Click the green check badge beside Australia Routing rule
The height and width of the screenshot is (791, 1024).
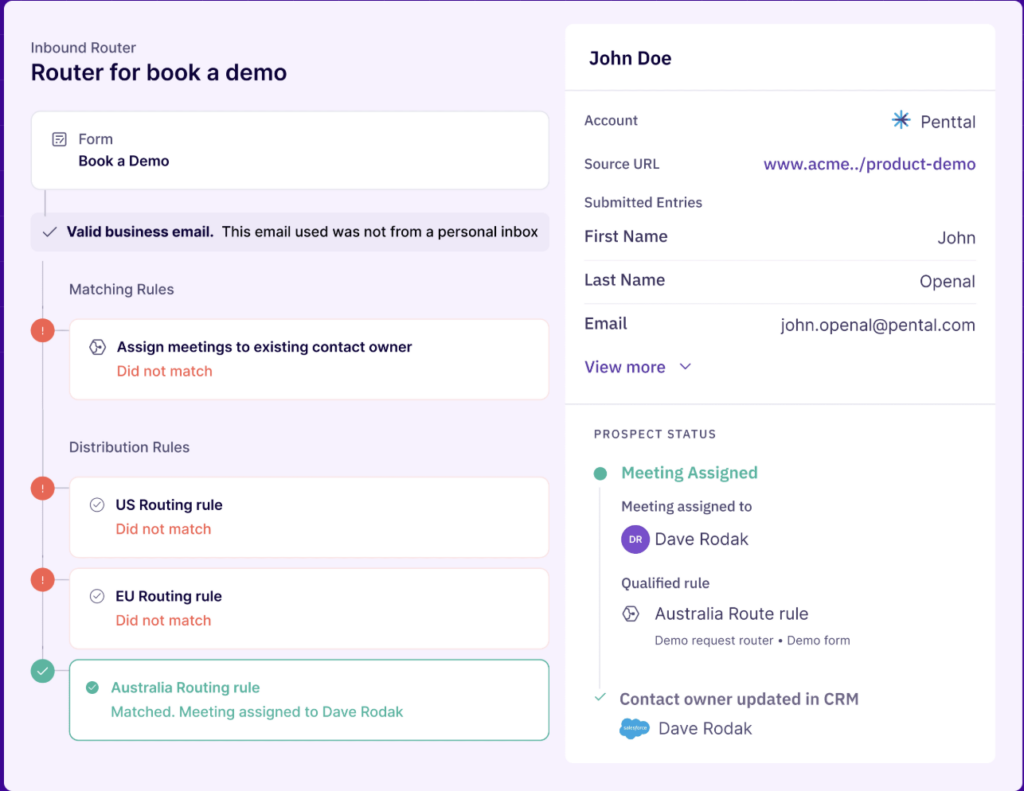(x=42, y=672)
